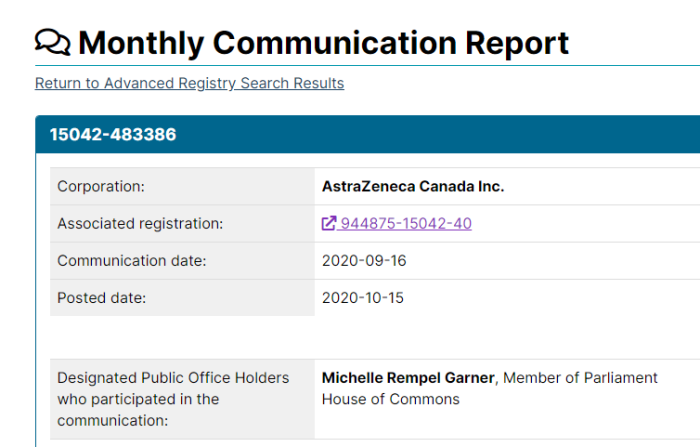Open Return to Advanced Registry Search Results
The image size is (700, 447).
click(189, 83)
